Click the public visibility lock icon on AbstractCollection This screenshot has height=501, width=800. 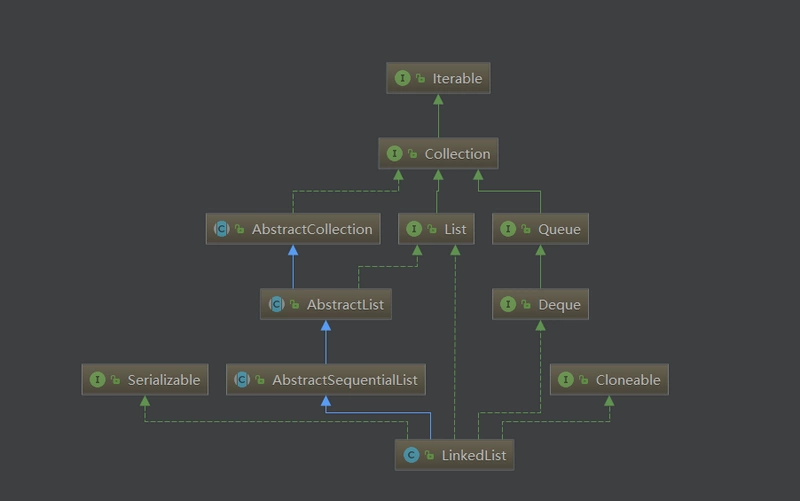(239, 230)
